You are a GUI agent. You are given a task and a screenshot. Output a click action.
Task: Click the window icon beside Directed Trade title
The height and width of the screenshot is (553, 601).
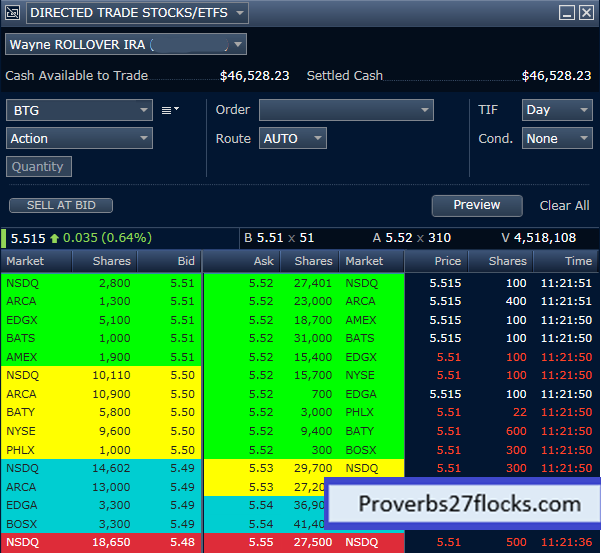(14, 13)
